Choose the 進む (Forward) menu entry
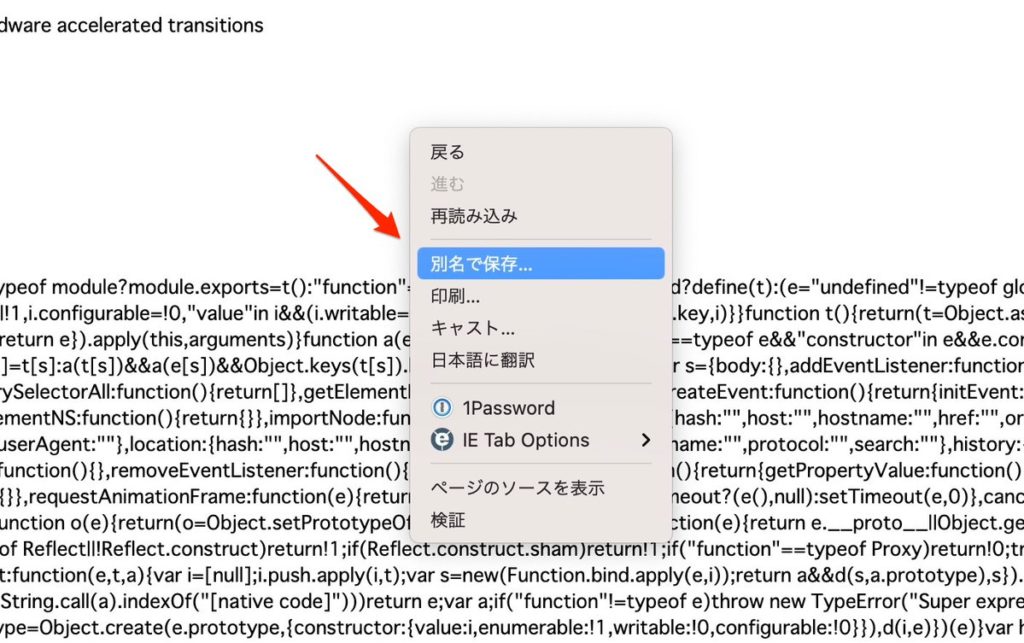 click(448, 184)
